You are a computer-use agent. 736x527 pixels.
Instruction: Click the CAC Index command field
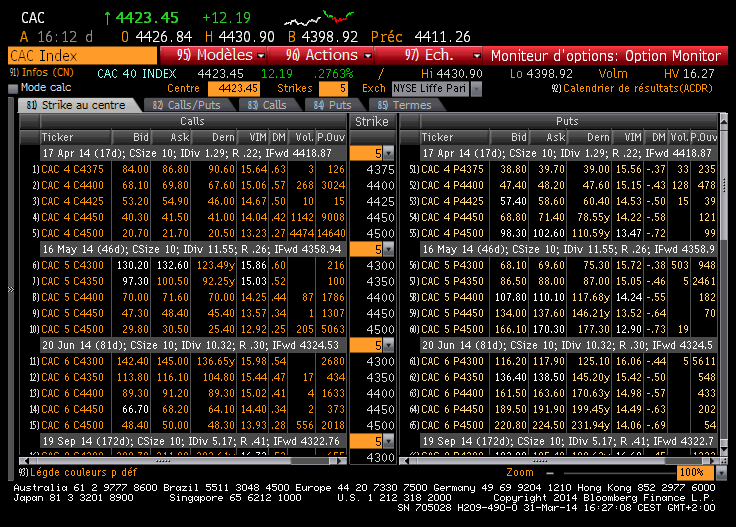point(83,56)
